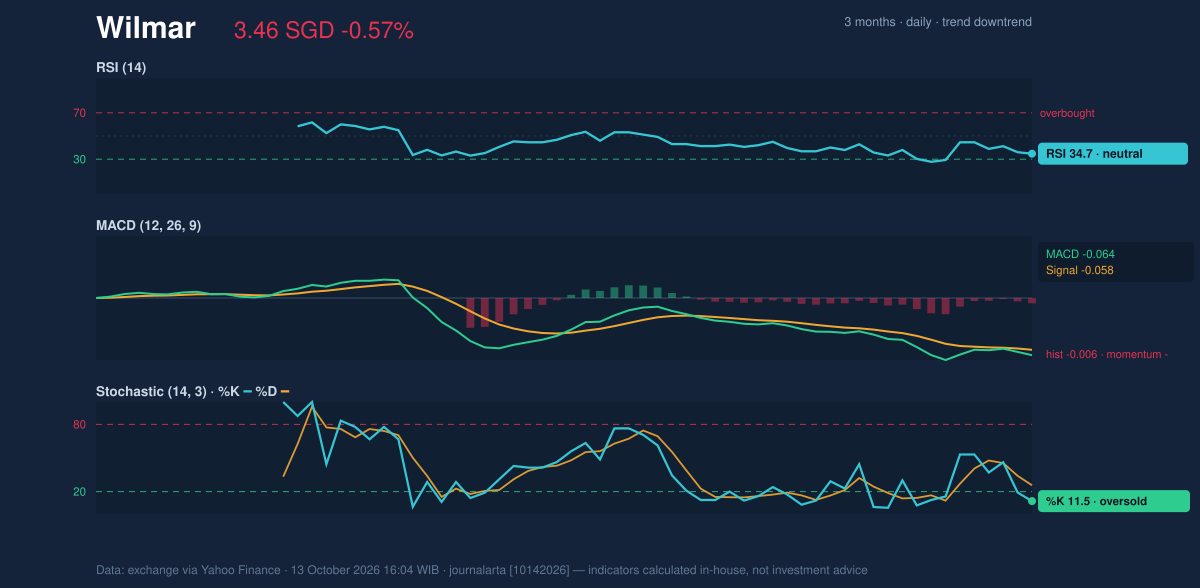Click the %K legend color marker

tap(247, 391)
